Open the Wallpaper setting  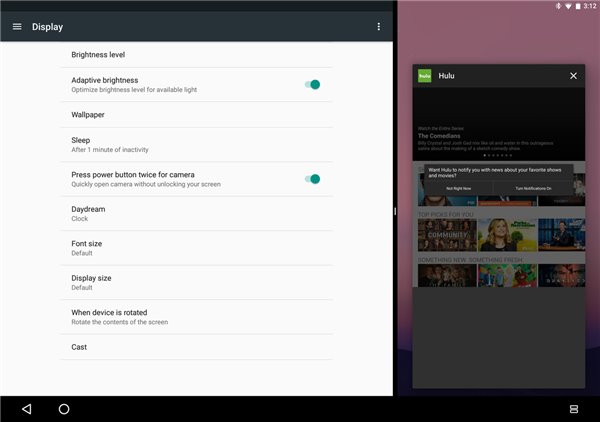coord(196,114)
